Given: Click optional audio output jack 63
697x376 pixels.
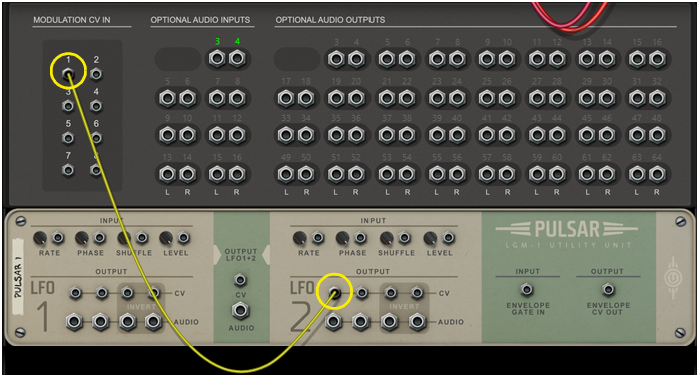Looking at the screenshot, I should pyautogui.click(x=637, y=174).
